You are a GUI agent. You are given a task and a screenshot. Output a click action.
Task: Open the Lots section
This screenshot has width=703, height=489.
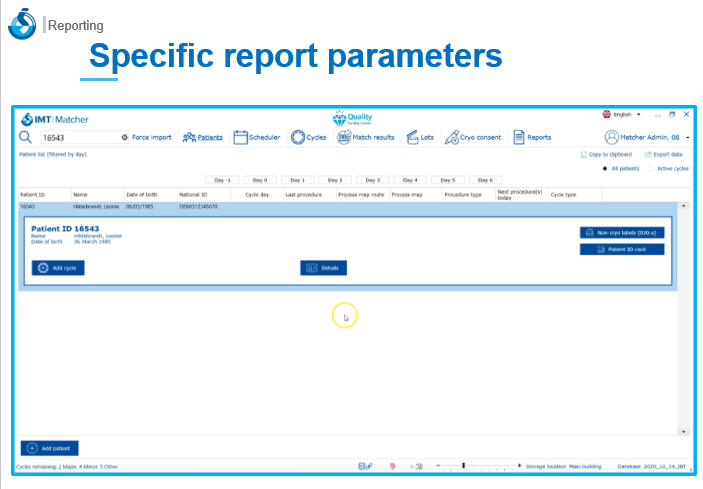coord(420,137)
